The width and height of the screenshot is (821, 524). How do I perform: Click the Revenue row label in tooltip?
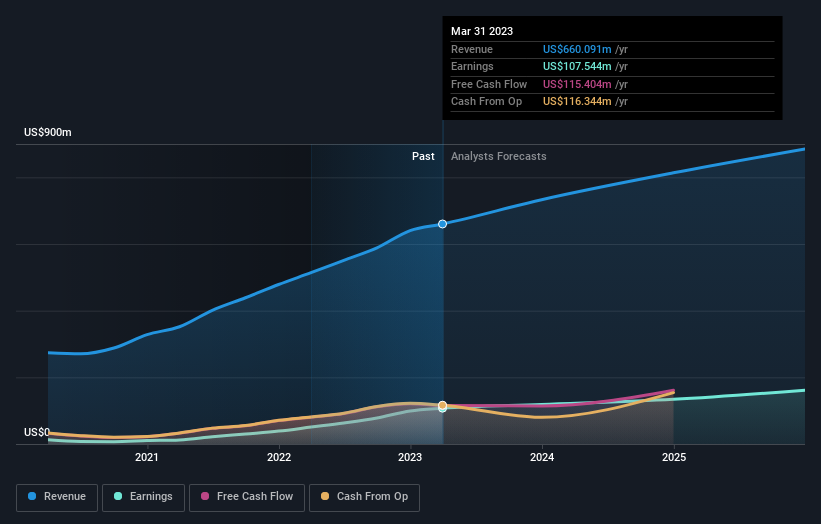coord(472,49)
